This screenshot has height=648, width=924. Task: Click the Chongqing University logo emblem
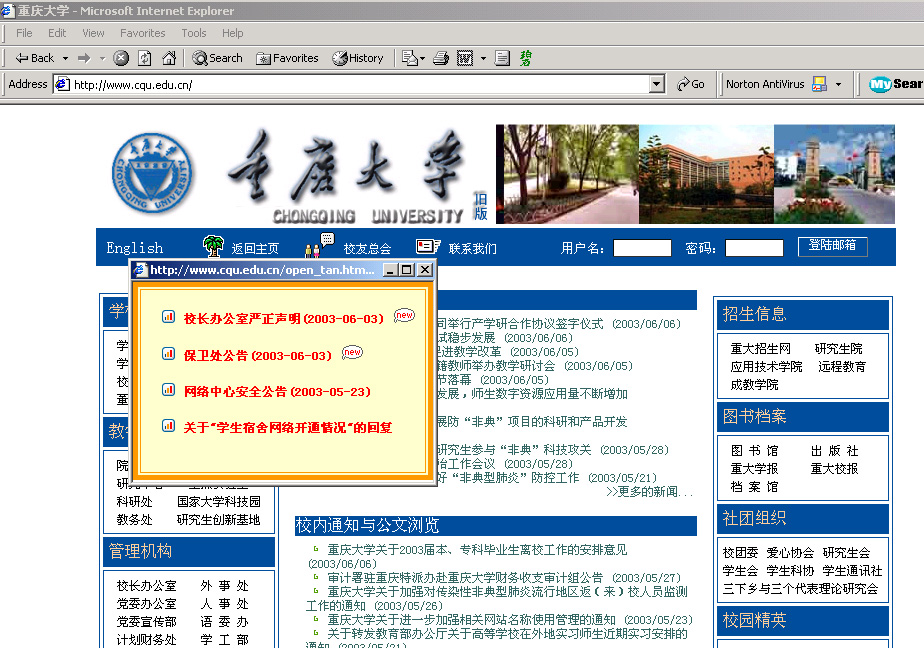[x=154, y=171]
